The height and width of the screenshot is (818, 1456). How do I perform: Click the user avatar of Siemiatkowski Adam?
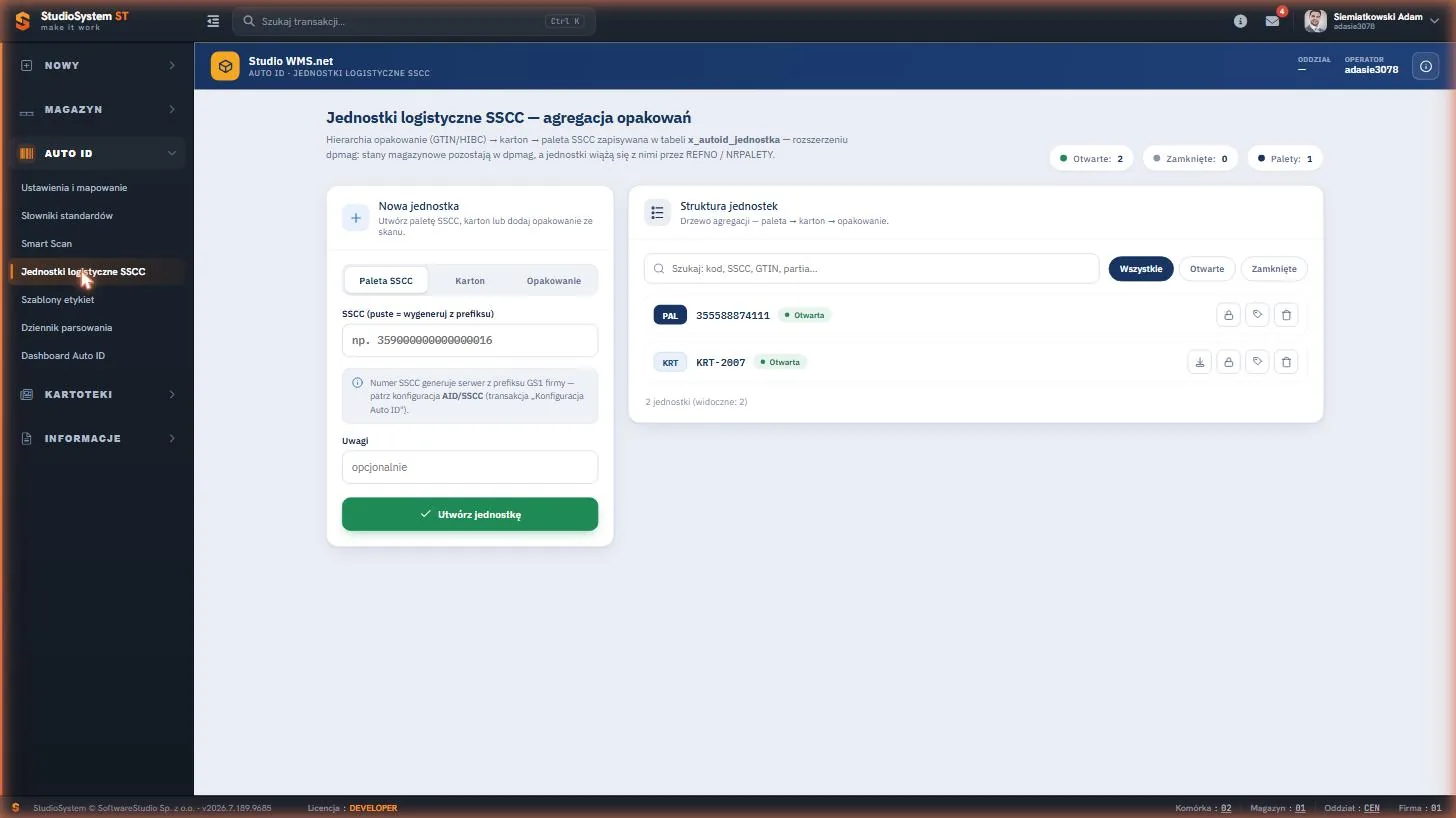(1315, 21)
